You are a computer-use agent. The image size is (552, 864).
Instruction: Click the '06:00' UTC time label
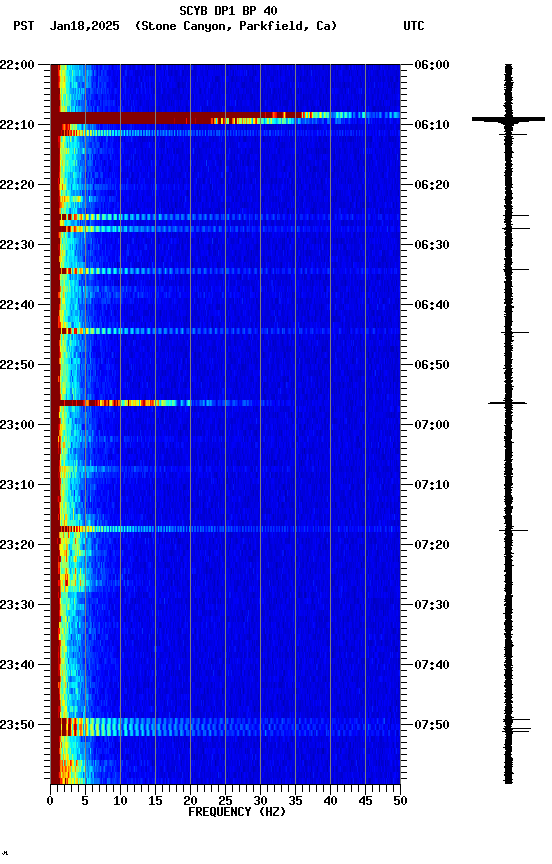[432, 65]
